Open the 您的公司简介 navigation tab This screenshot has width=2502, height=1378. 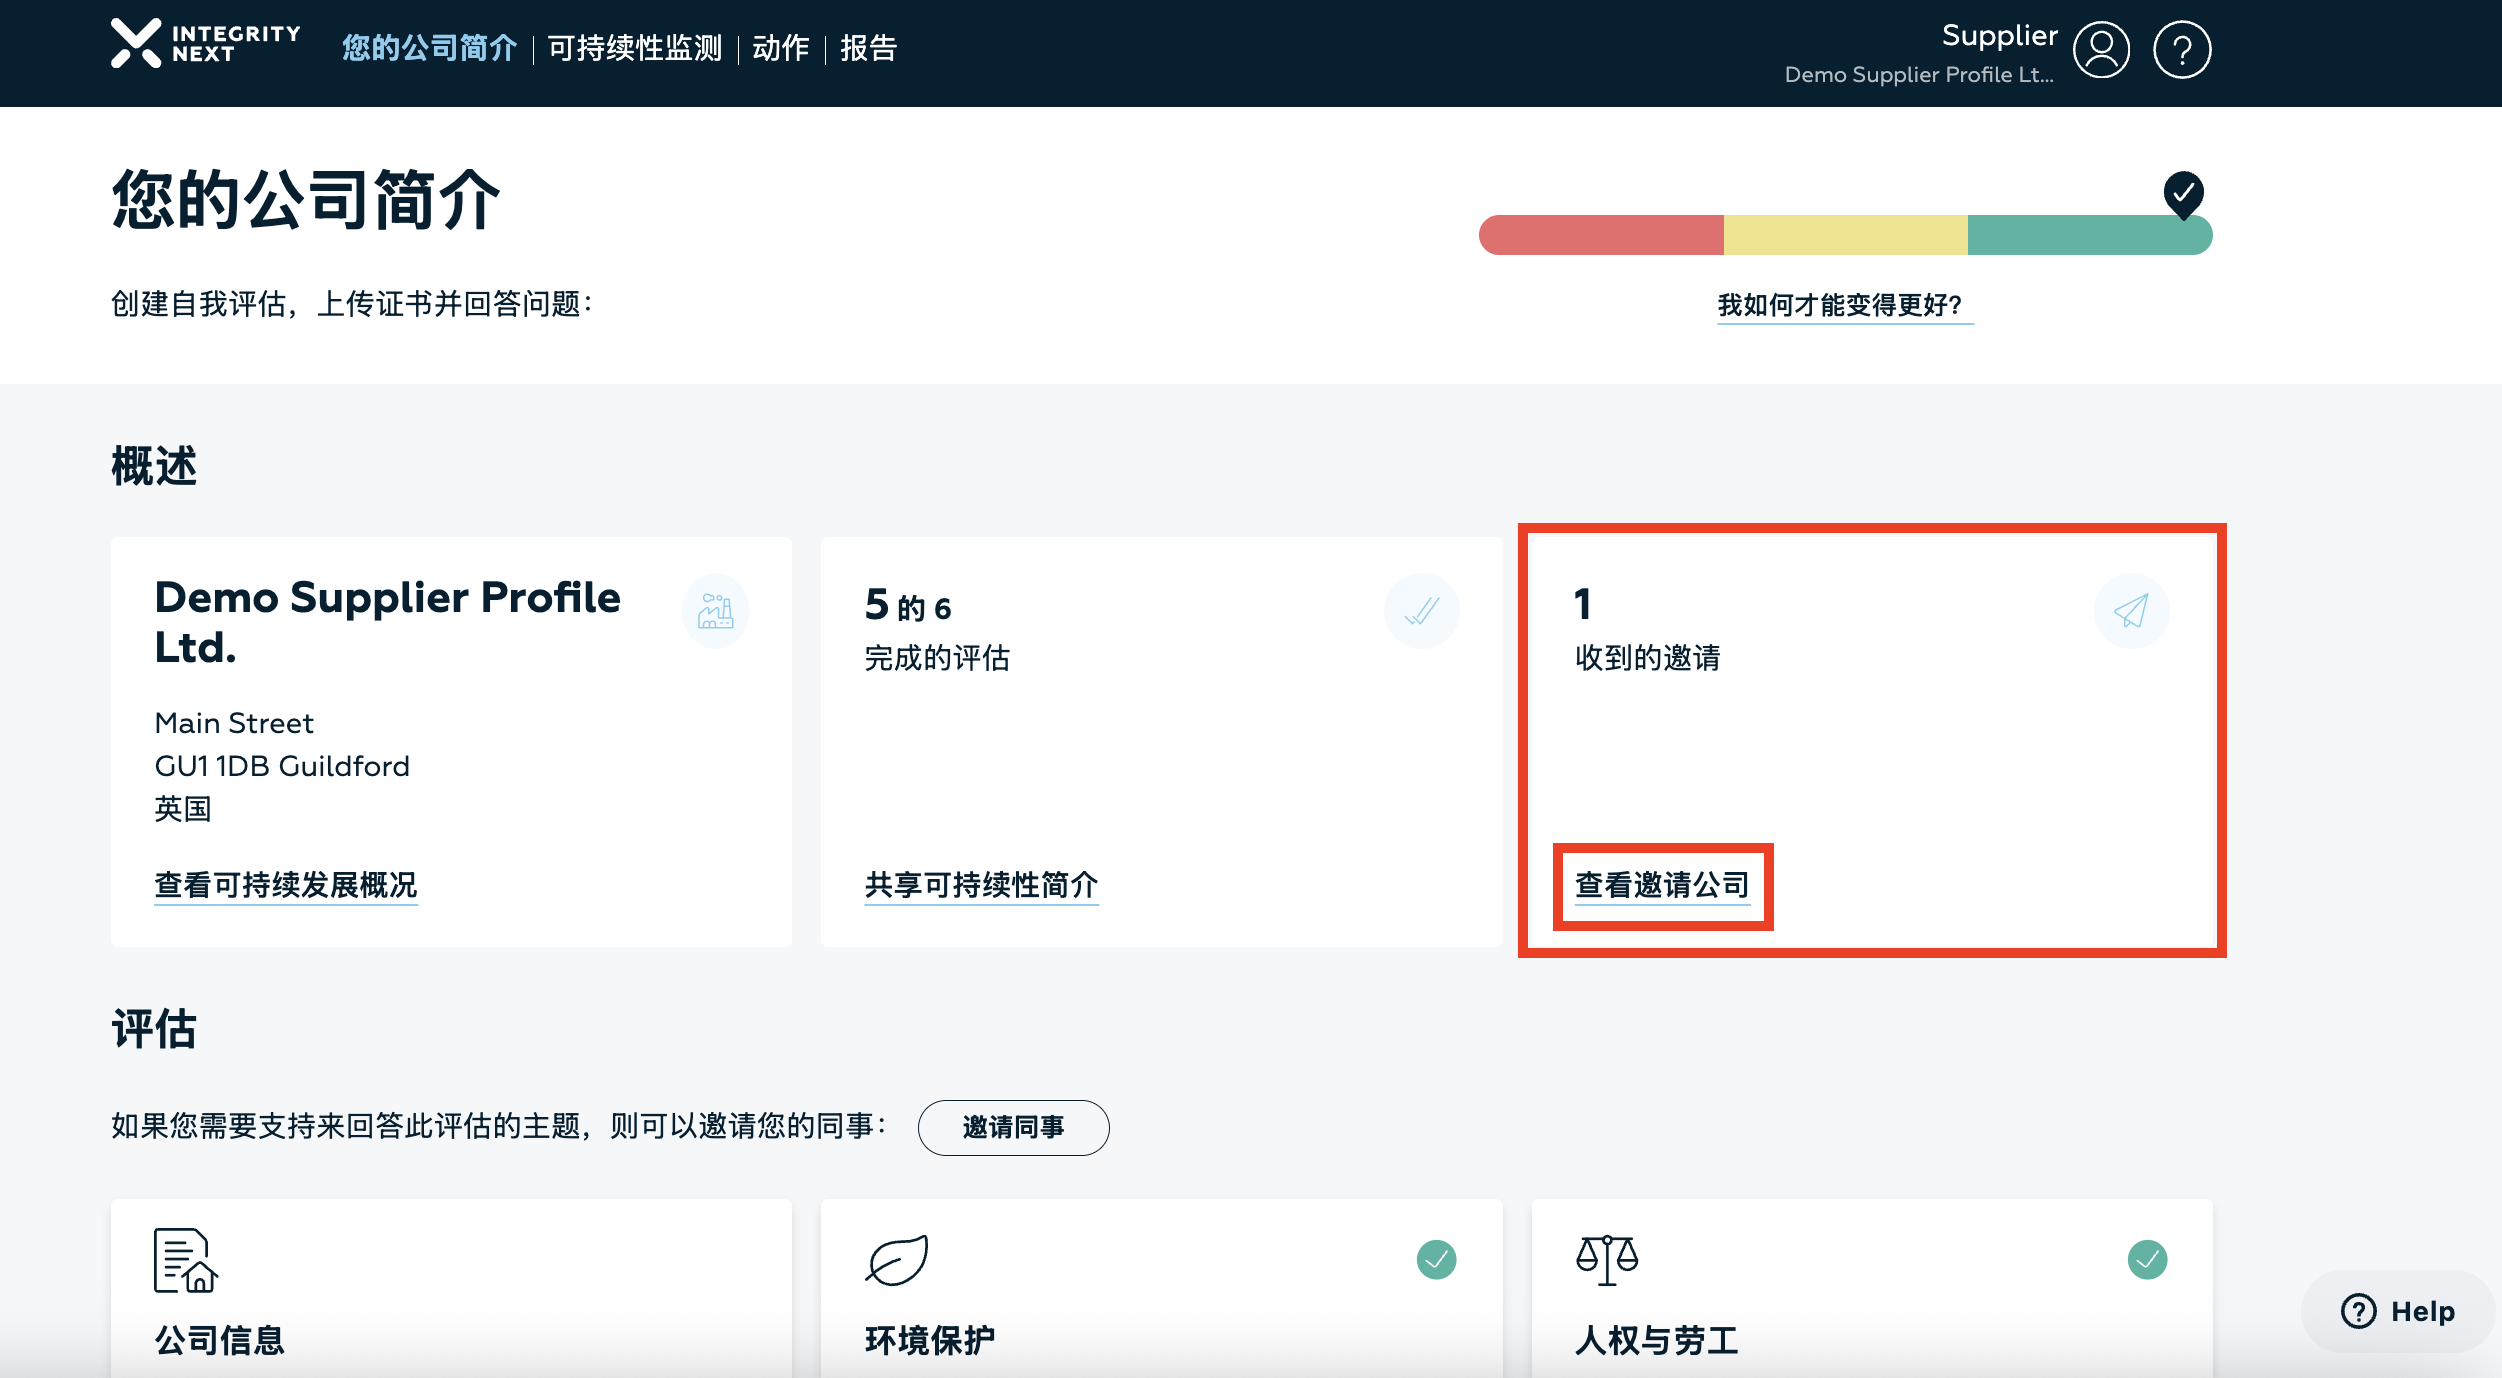pyautogui.click(x=429, y=48)
